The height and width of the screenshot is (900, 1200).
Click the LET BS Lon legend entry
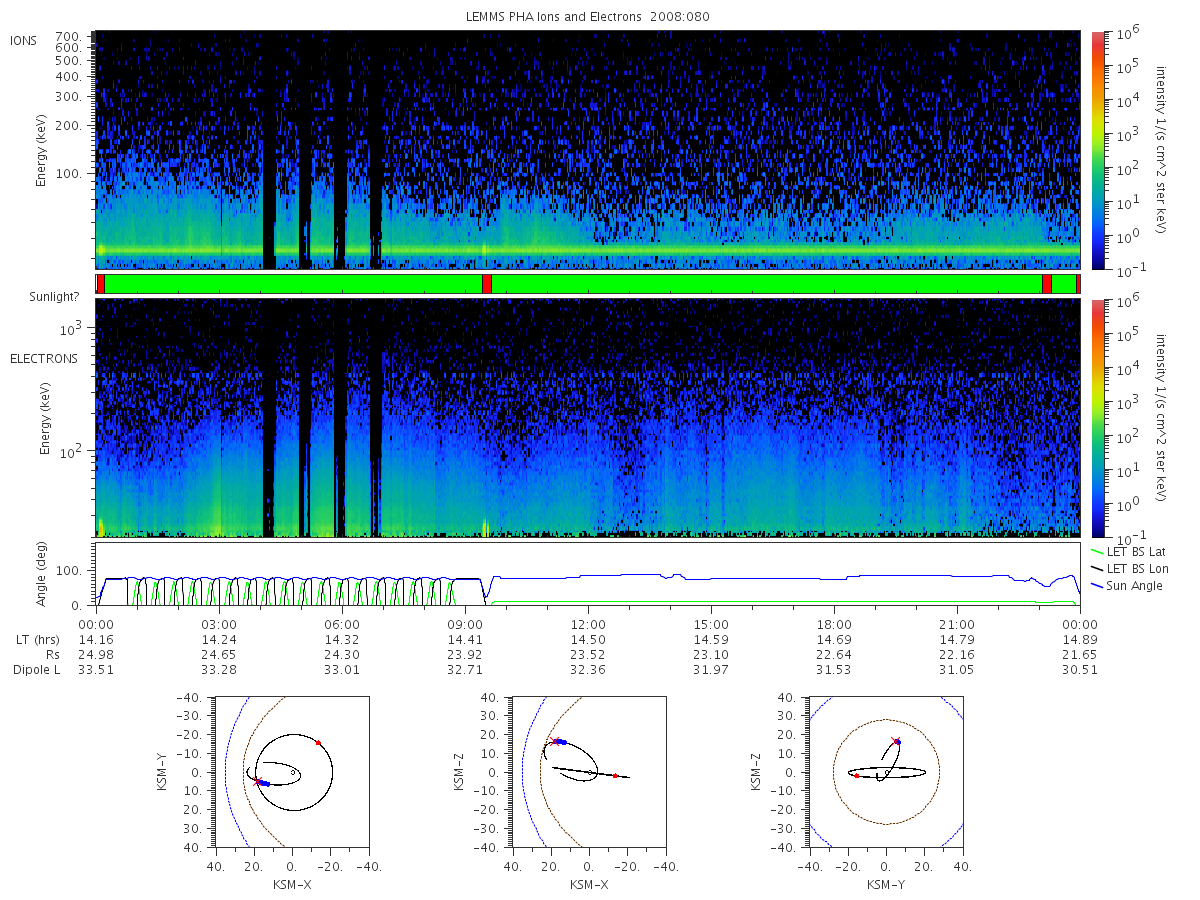click(x=1128, y=568)
